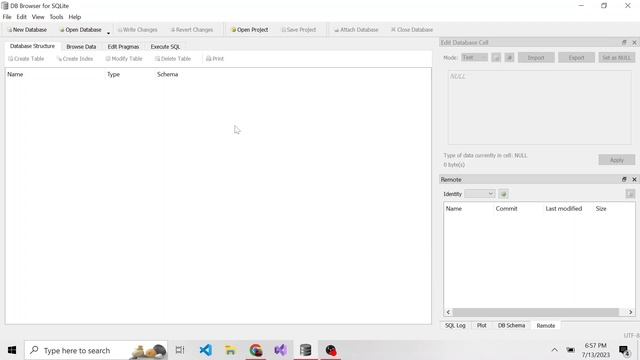Open the Windows Start menu
The image size is (640, 360).
[12, 350]
